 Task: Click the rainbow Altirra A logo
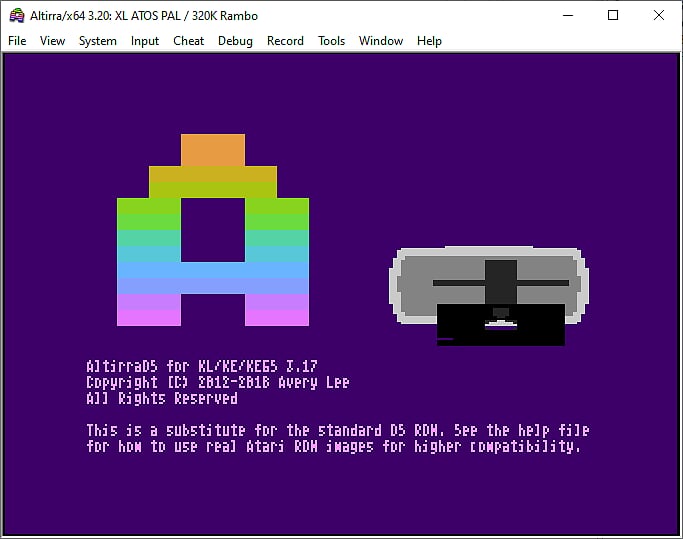coord(213,230)
